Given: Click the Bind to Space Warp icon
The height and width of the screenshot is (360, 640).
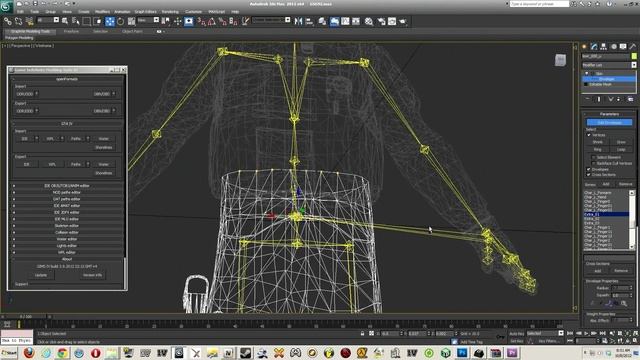Looking at the screenshot, I should coord(29,21).
